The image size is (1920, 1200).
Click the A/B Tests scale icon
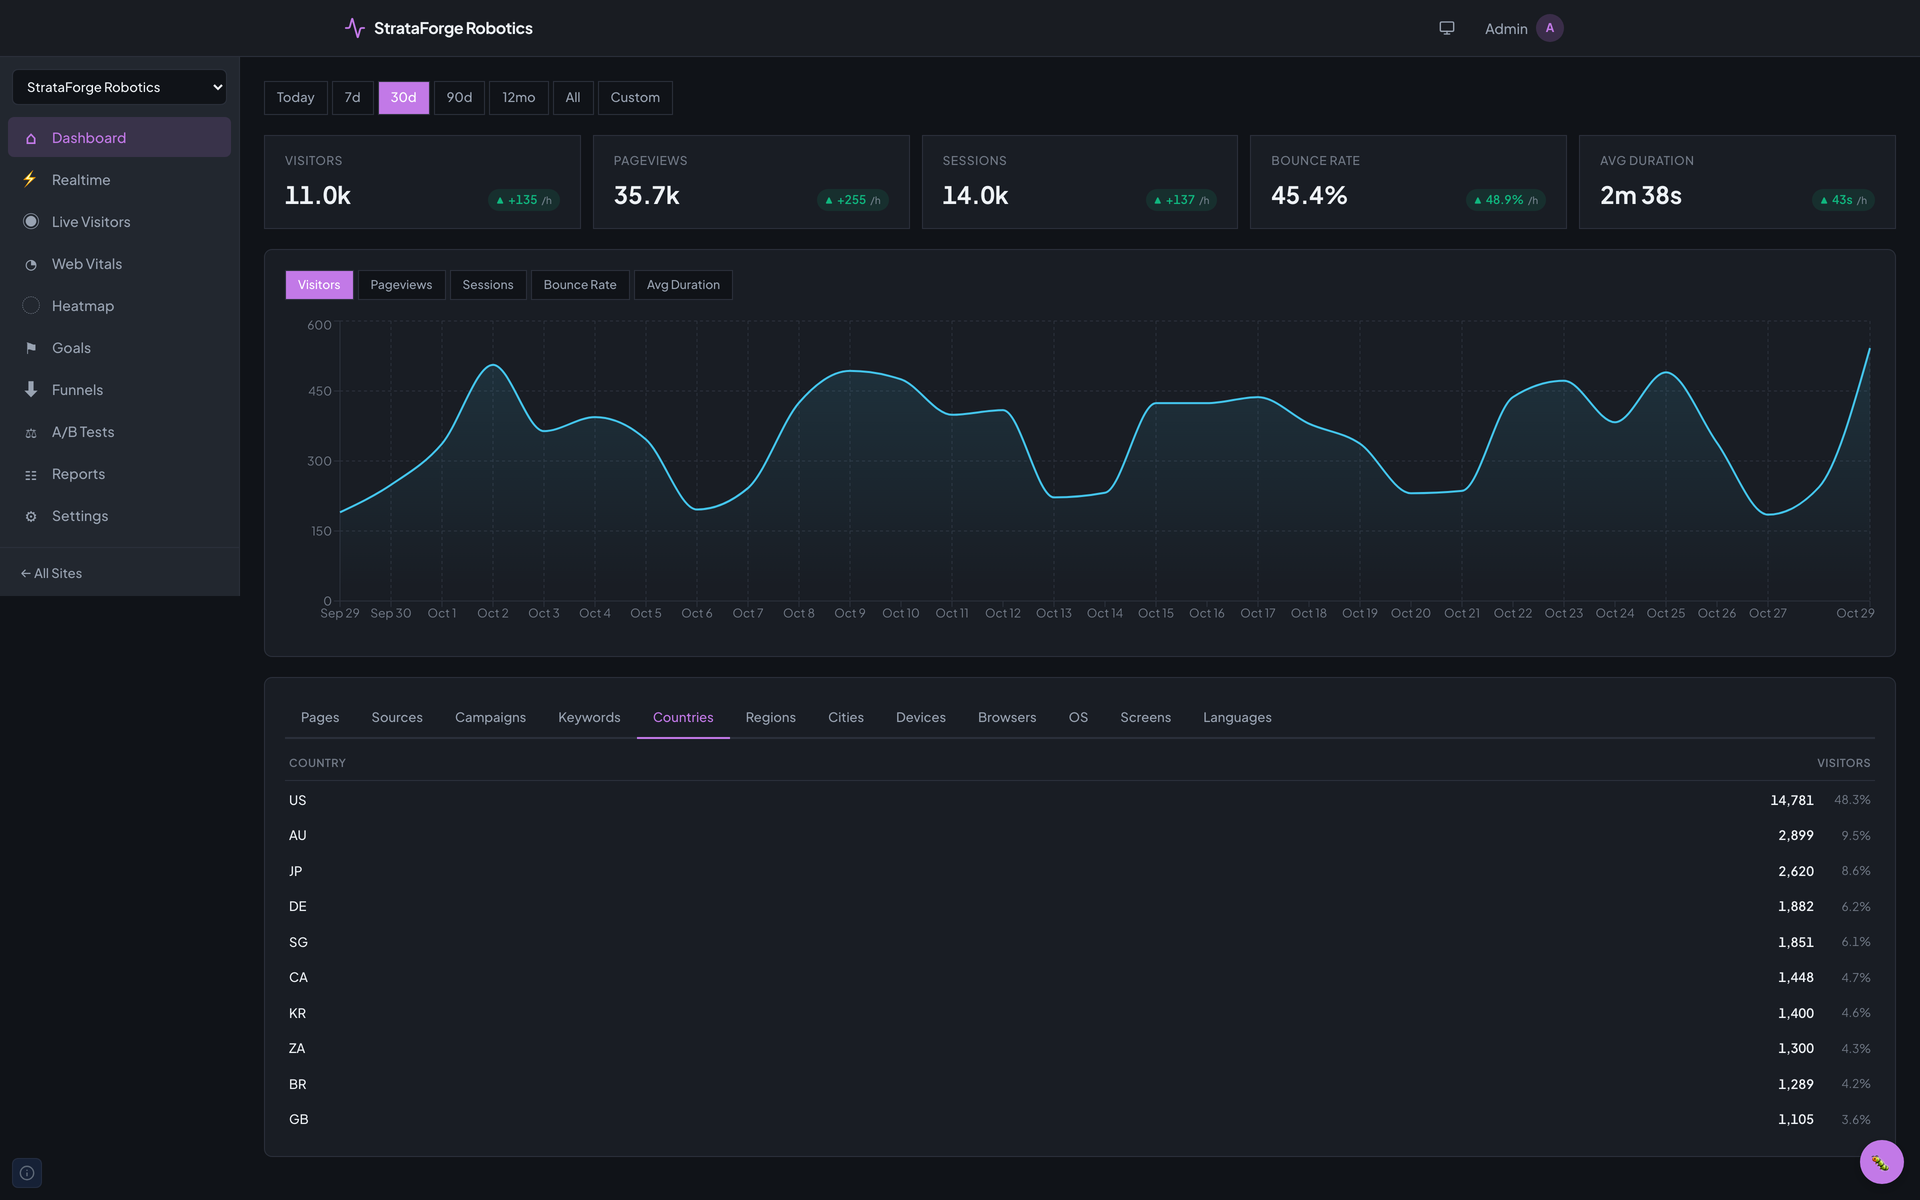[31, 432]
